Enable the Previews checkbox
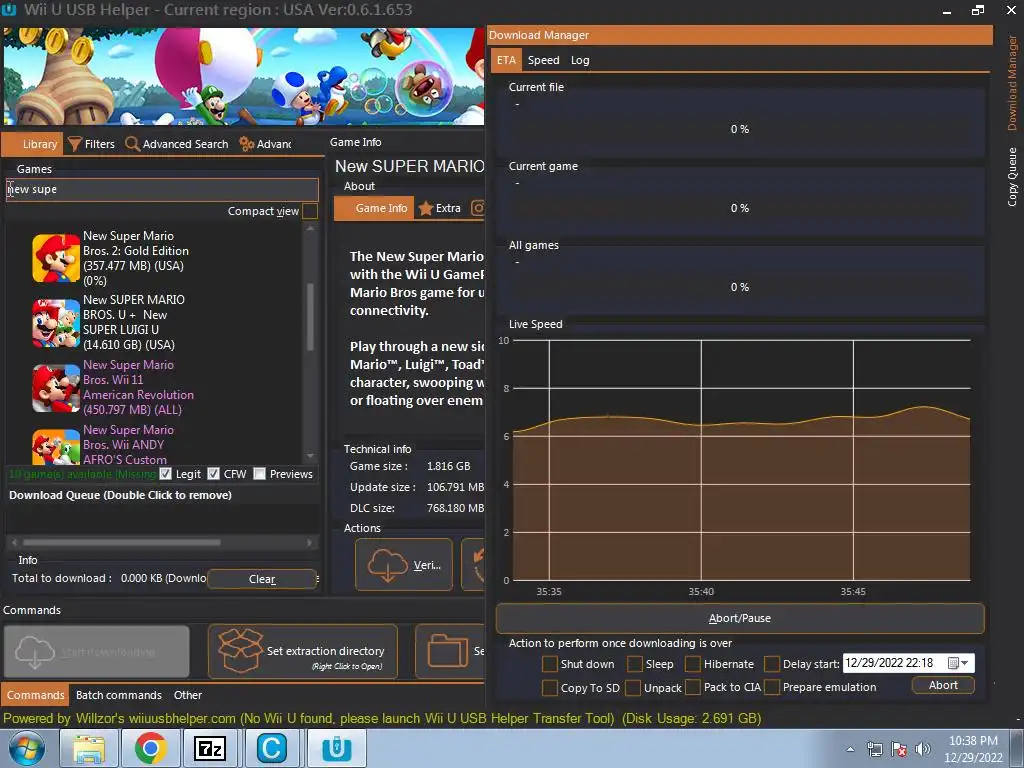Screen dimensions: 1024x768 click(259, 473)
